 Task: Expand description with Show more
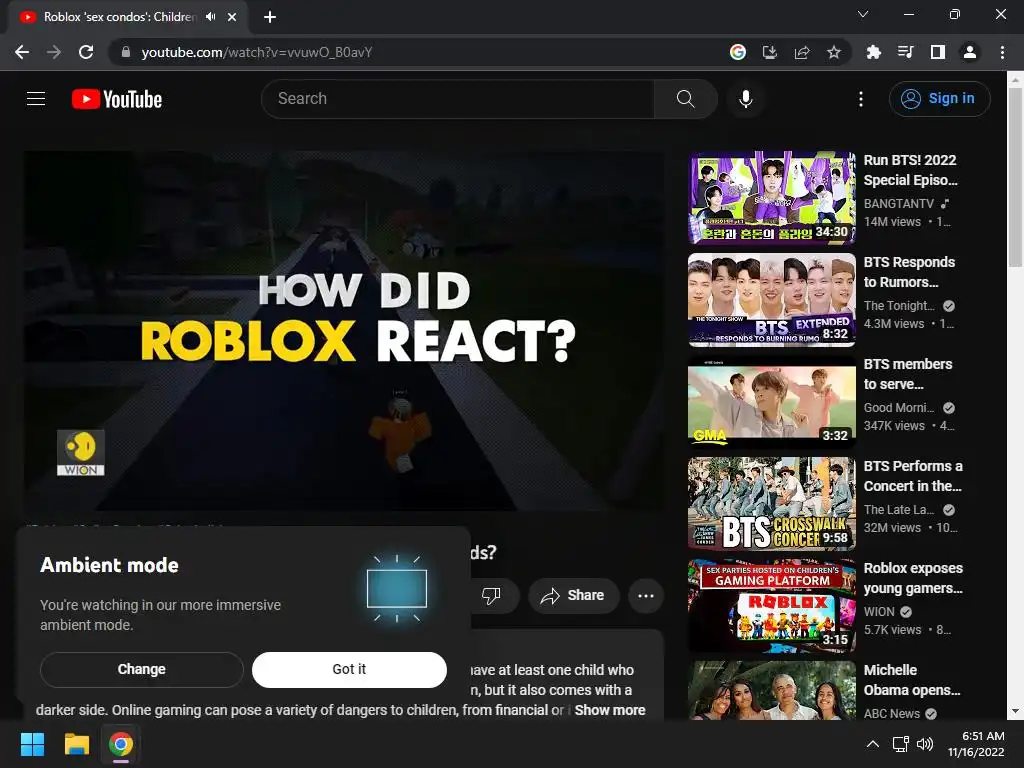point(610,710)
